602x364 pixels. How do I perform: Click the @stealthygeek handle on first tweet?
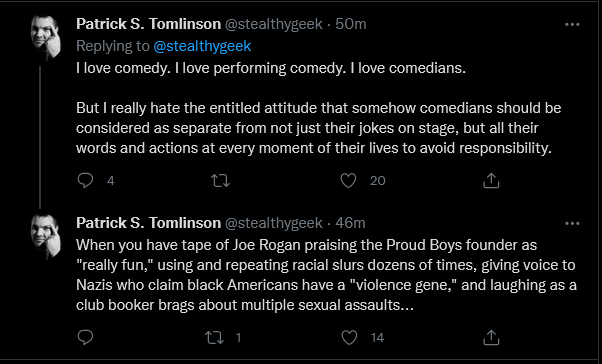(273, 24)
